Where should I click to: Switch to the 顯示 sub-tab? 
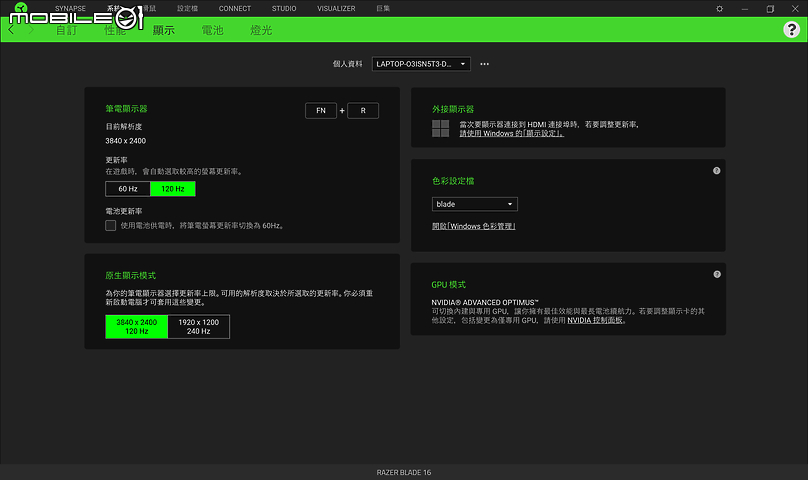click(x=164, y=30)
